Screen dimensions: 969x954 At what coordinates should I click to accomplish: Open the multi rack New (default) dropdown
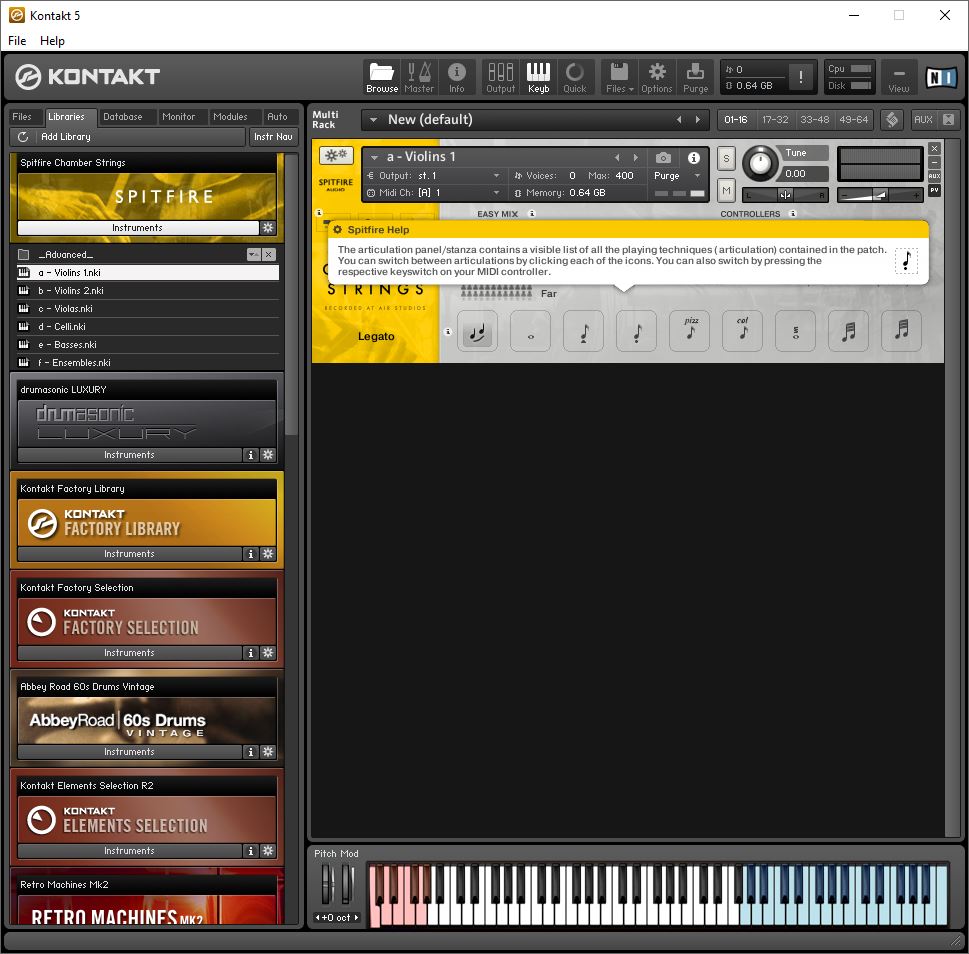(373, 120)
